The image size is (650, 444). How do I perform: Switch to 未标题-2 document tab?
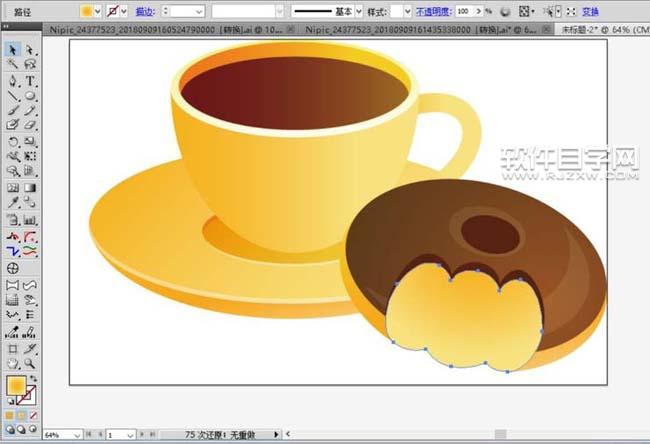(x=604, y=29)
